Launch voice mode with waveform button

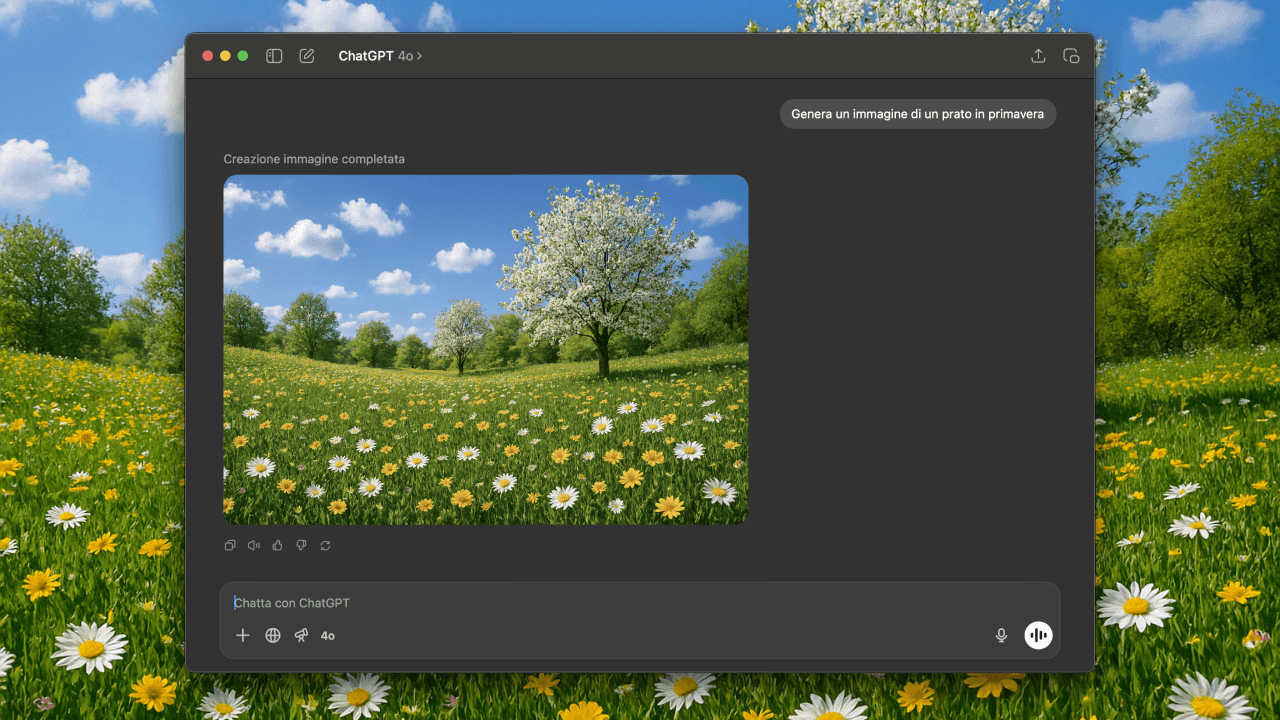tap(1038, 635)
